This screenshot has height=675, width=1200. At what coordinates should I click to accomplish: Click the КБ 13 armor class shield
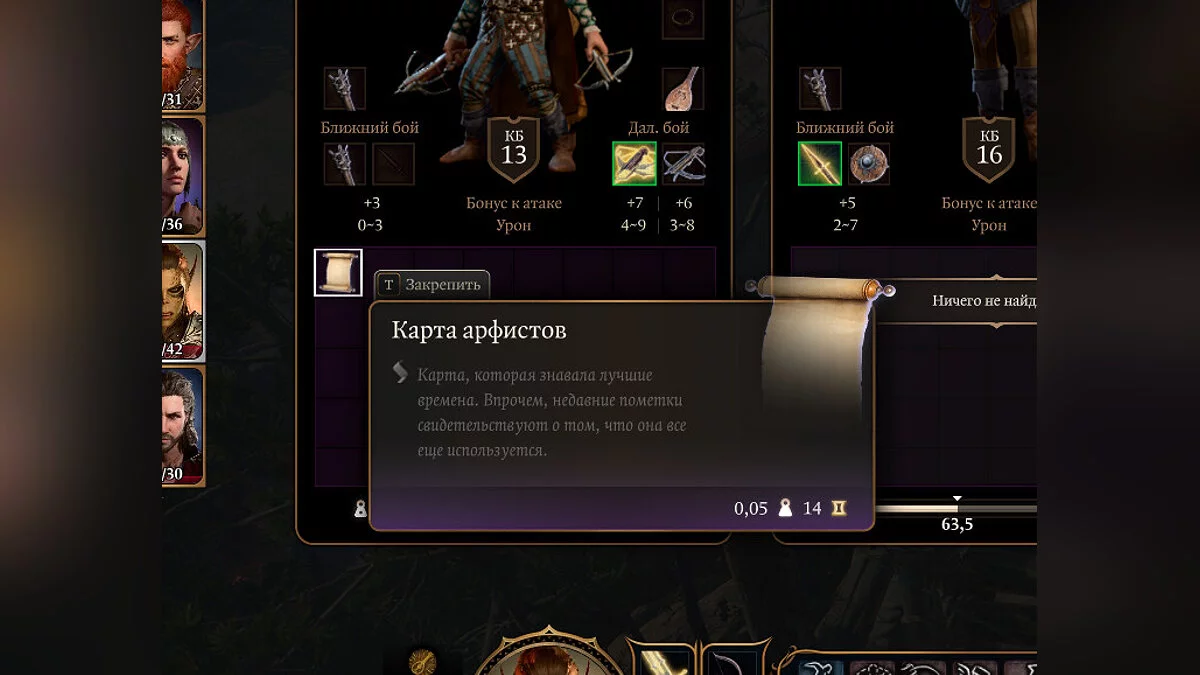[x=513, y=149]
